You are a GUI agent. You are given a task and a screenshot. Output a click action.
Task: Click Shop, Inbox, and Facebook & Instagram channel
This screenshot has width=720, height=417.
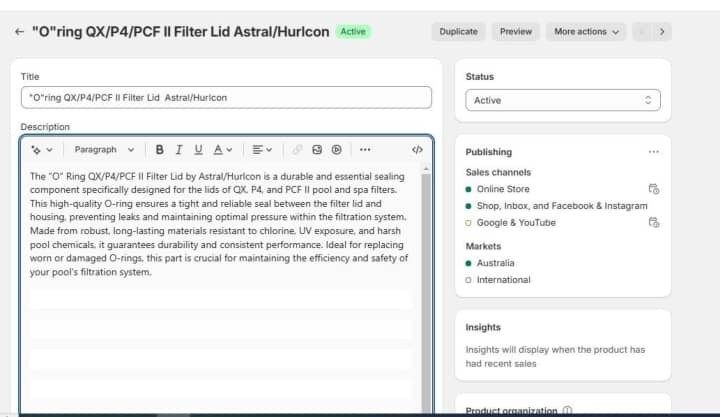click(562, 206)
